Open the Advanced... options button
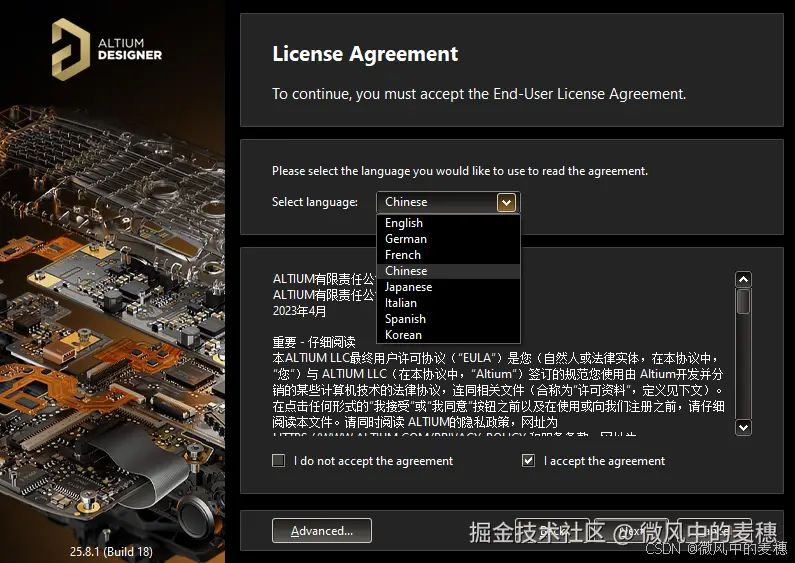 tap(322, 531)
